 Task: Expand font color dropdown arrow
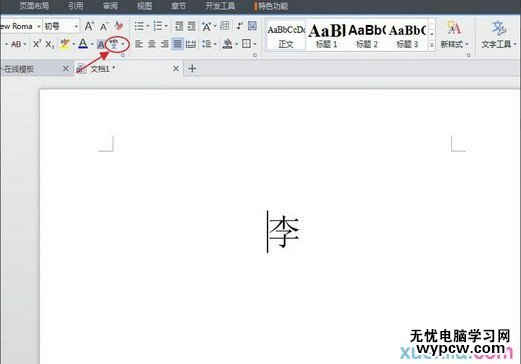(92, 44)
